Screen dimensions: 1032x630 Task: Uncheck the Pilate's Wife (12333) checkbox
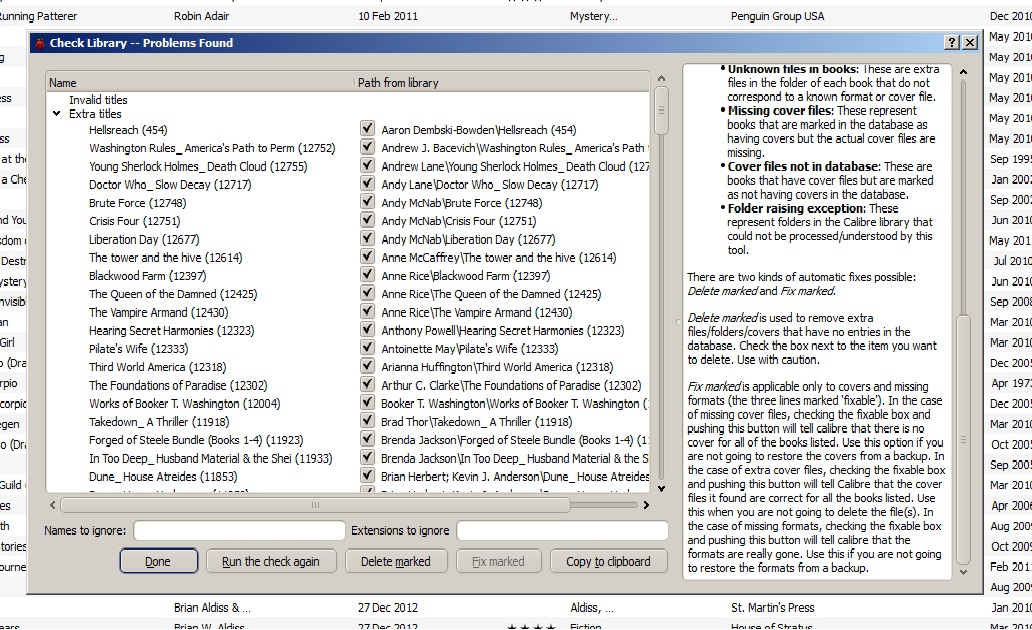(x=367, y=348)
